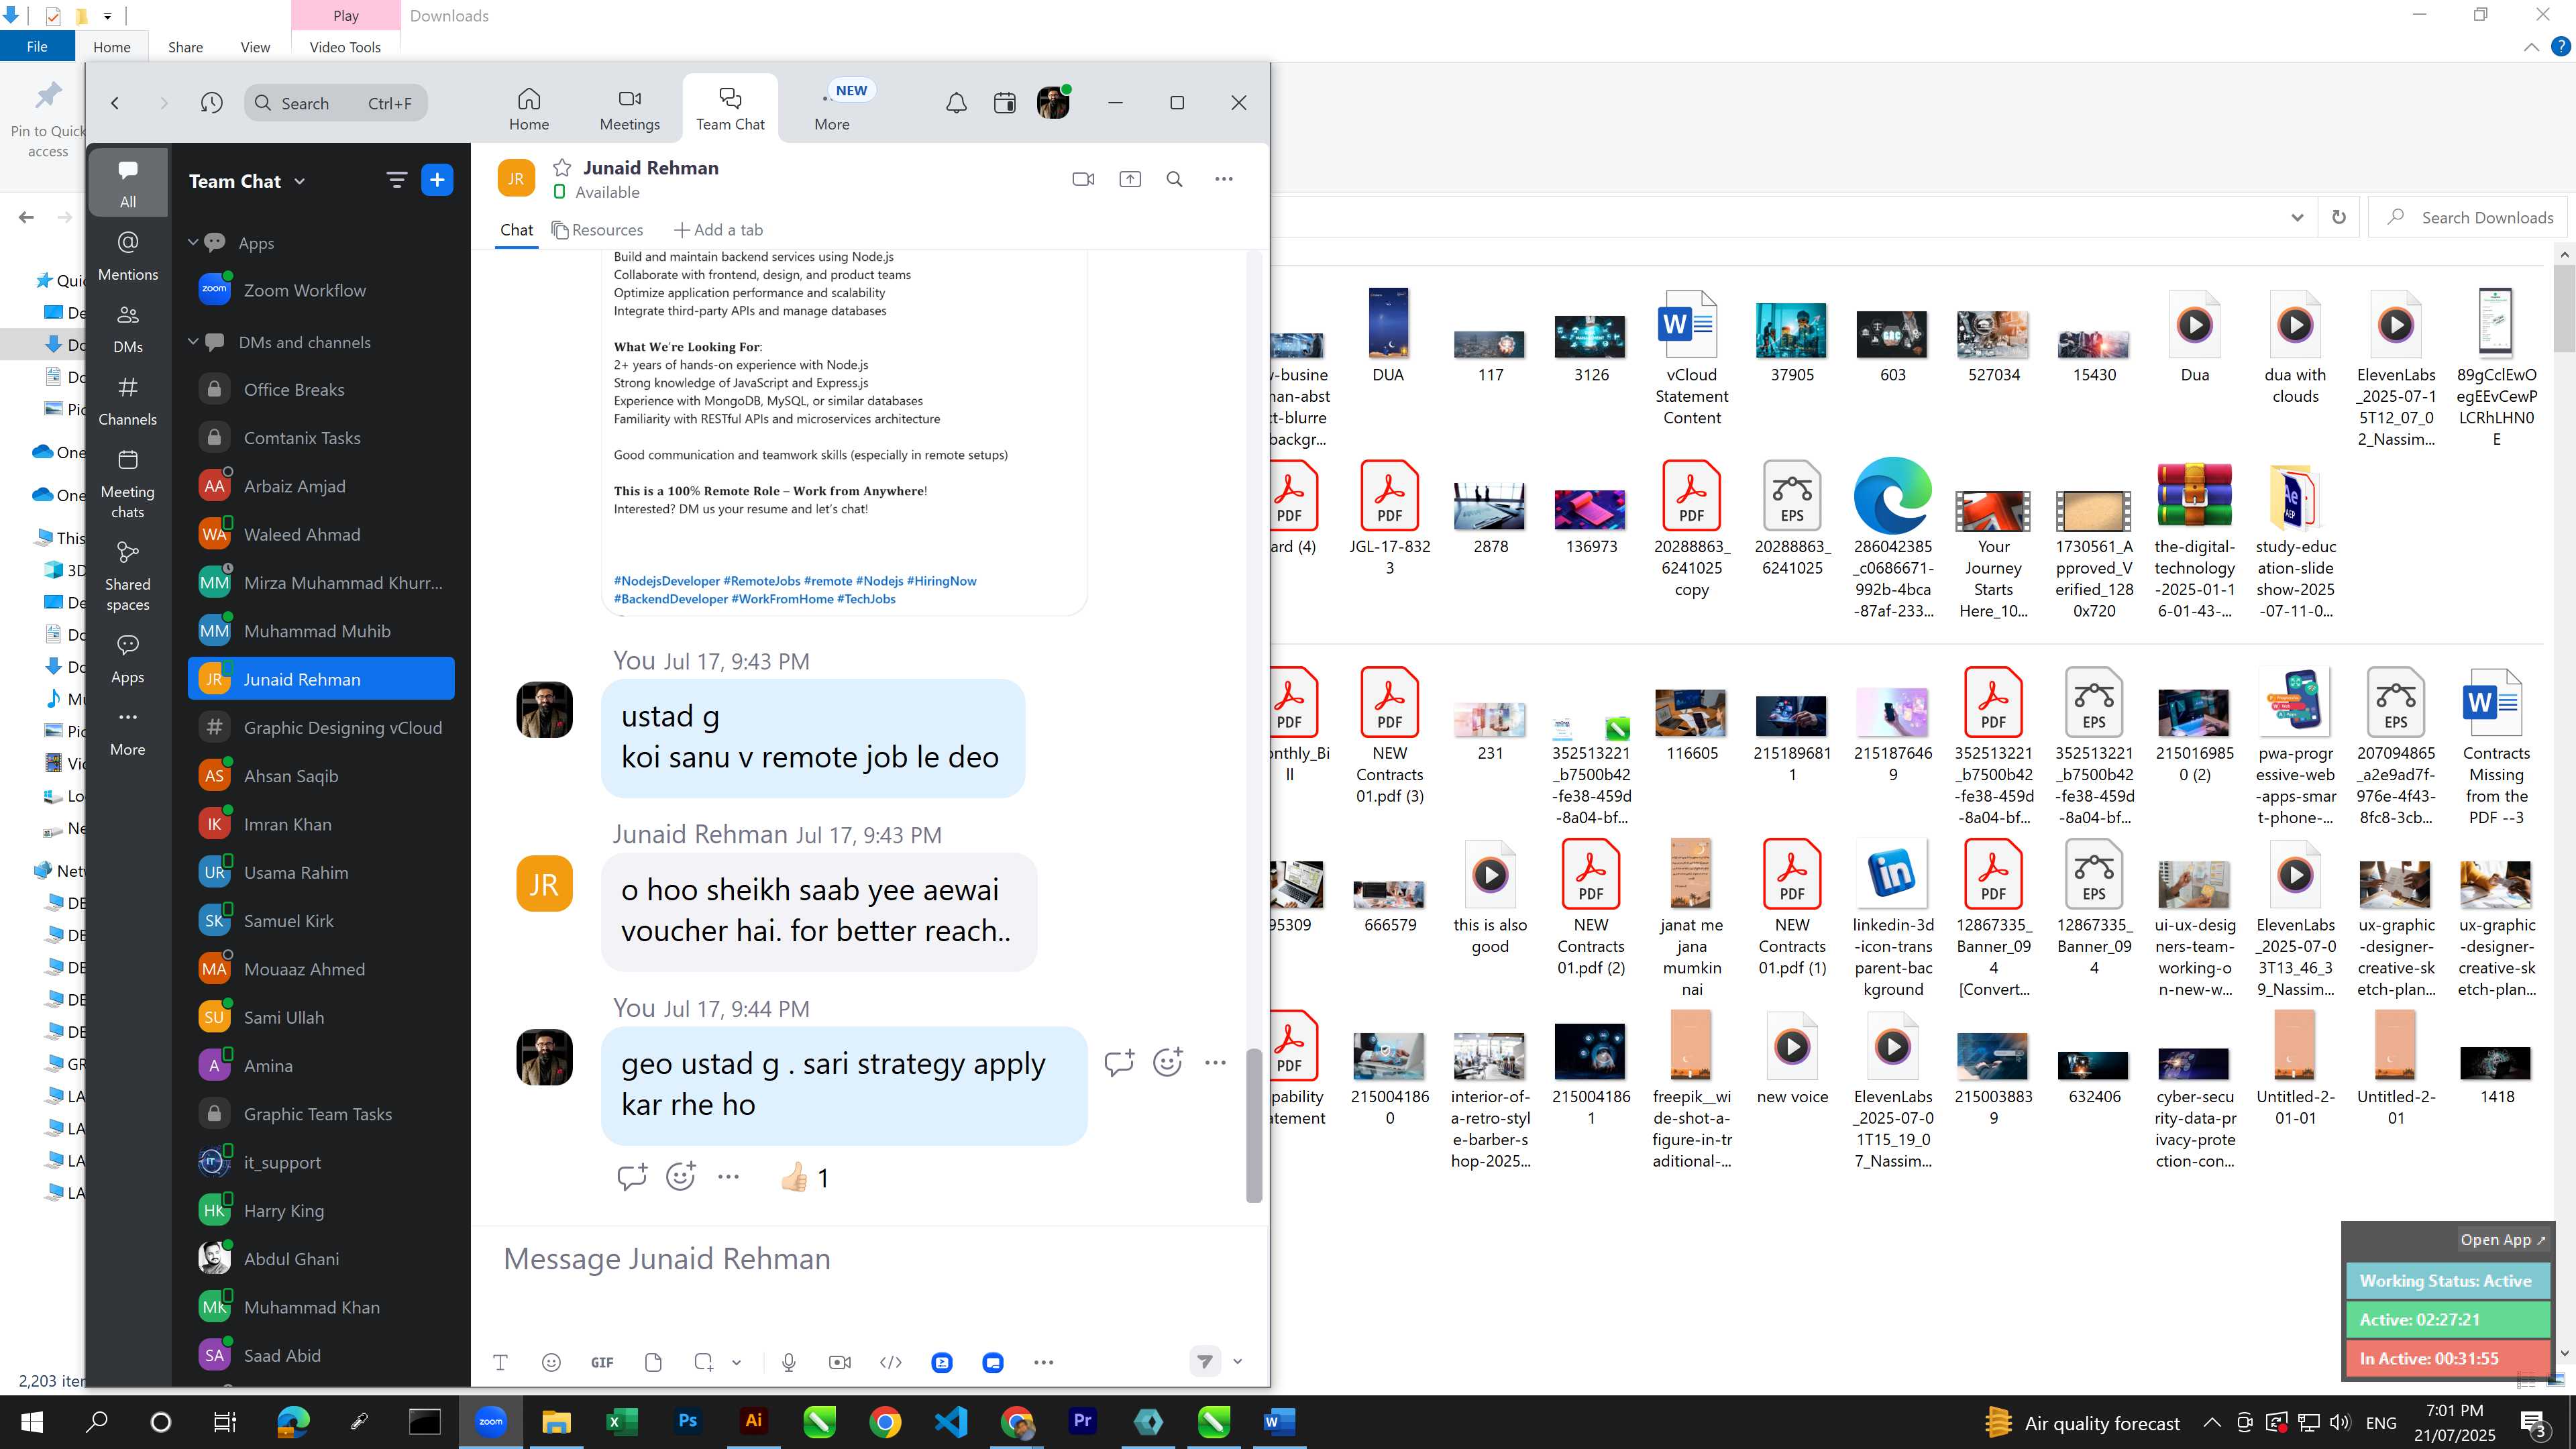Click #RemoteJobs hashtag link
The height and width of the screenshot is (1449, 2576).
[762, 581]
